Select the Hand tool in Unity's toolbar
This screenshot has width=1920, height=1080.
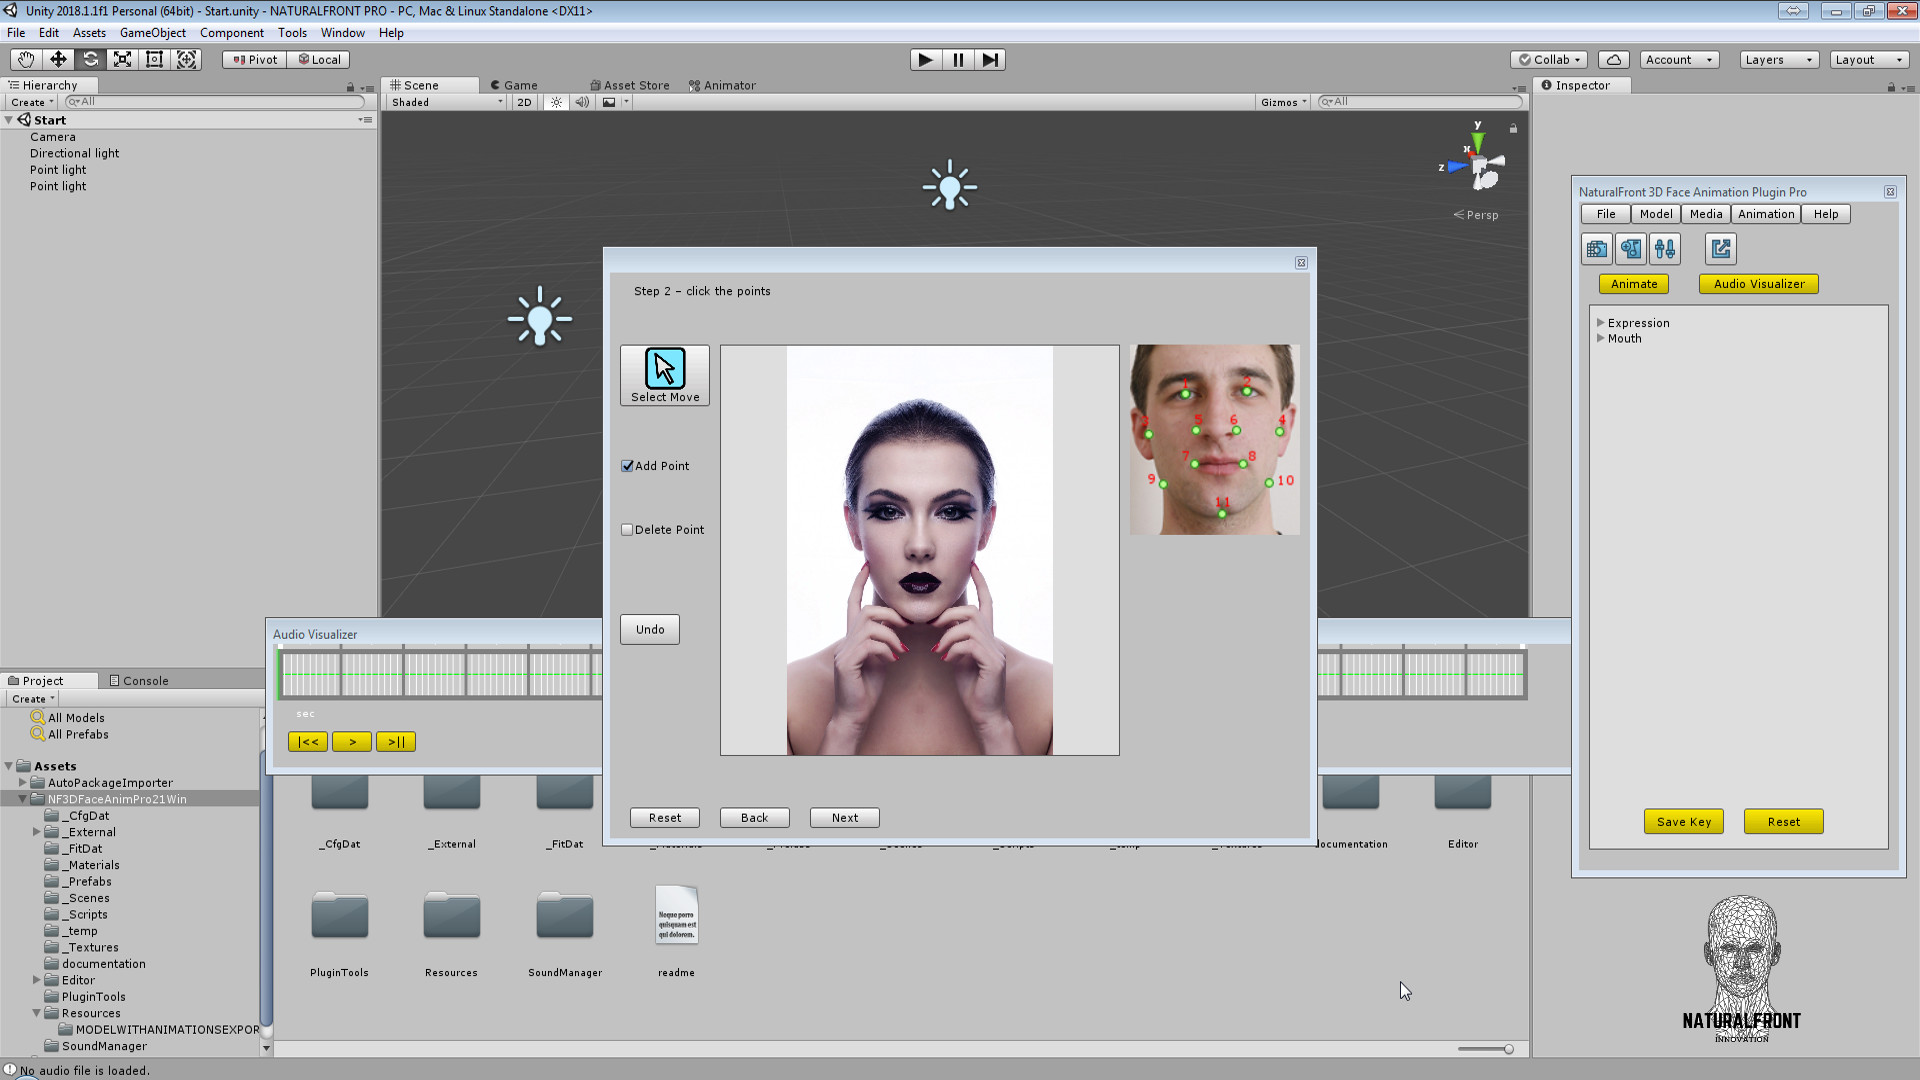click(24, 59)
